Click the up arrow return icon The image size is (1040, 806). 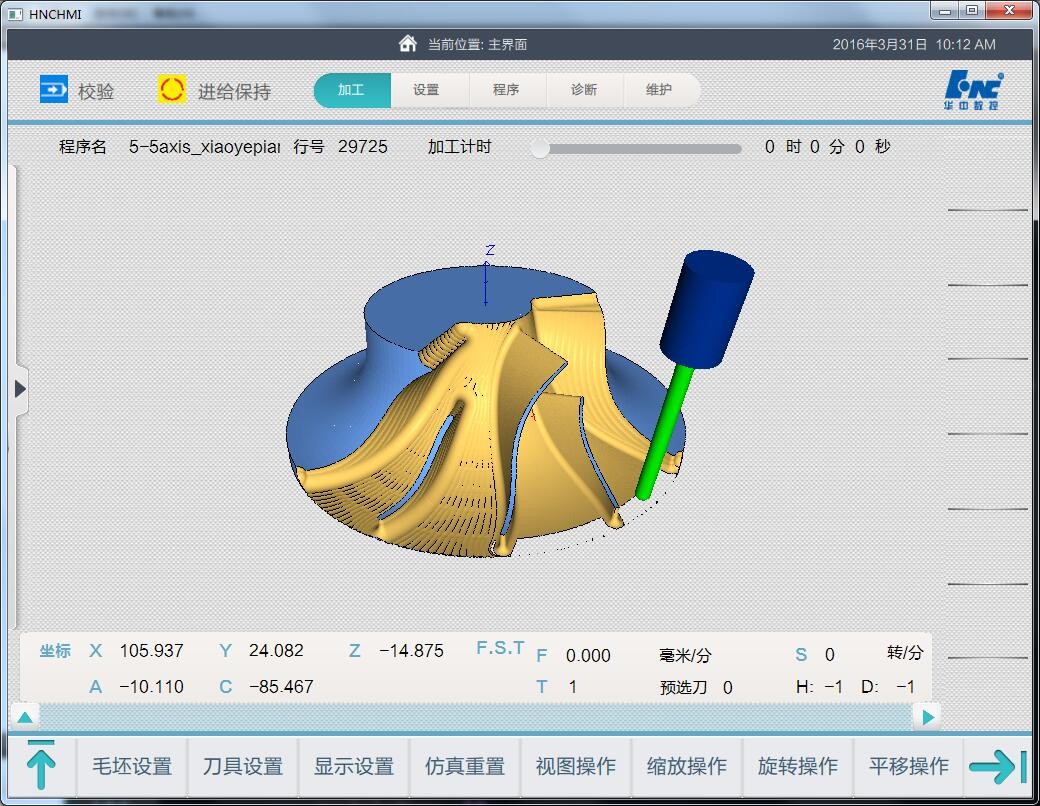tap(41, 766)
